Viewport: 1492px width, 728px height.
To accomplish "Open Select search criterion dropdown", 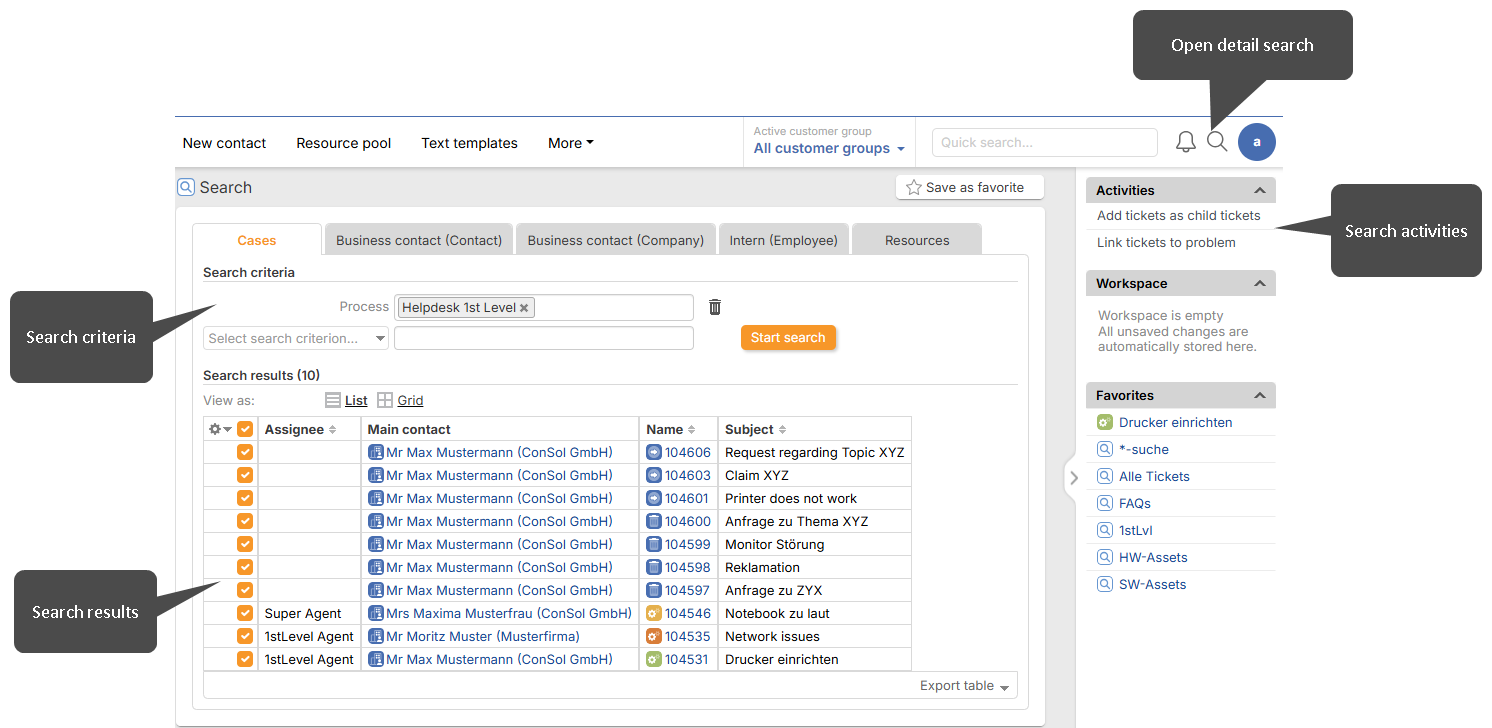I will 296,338.
